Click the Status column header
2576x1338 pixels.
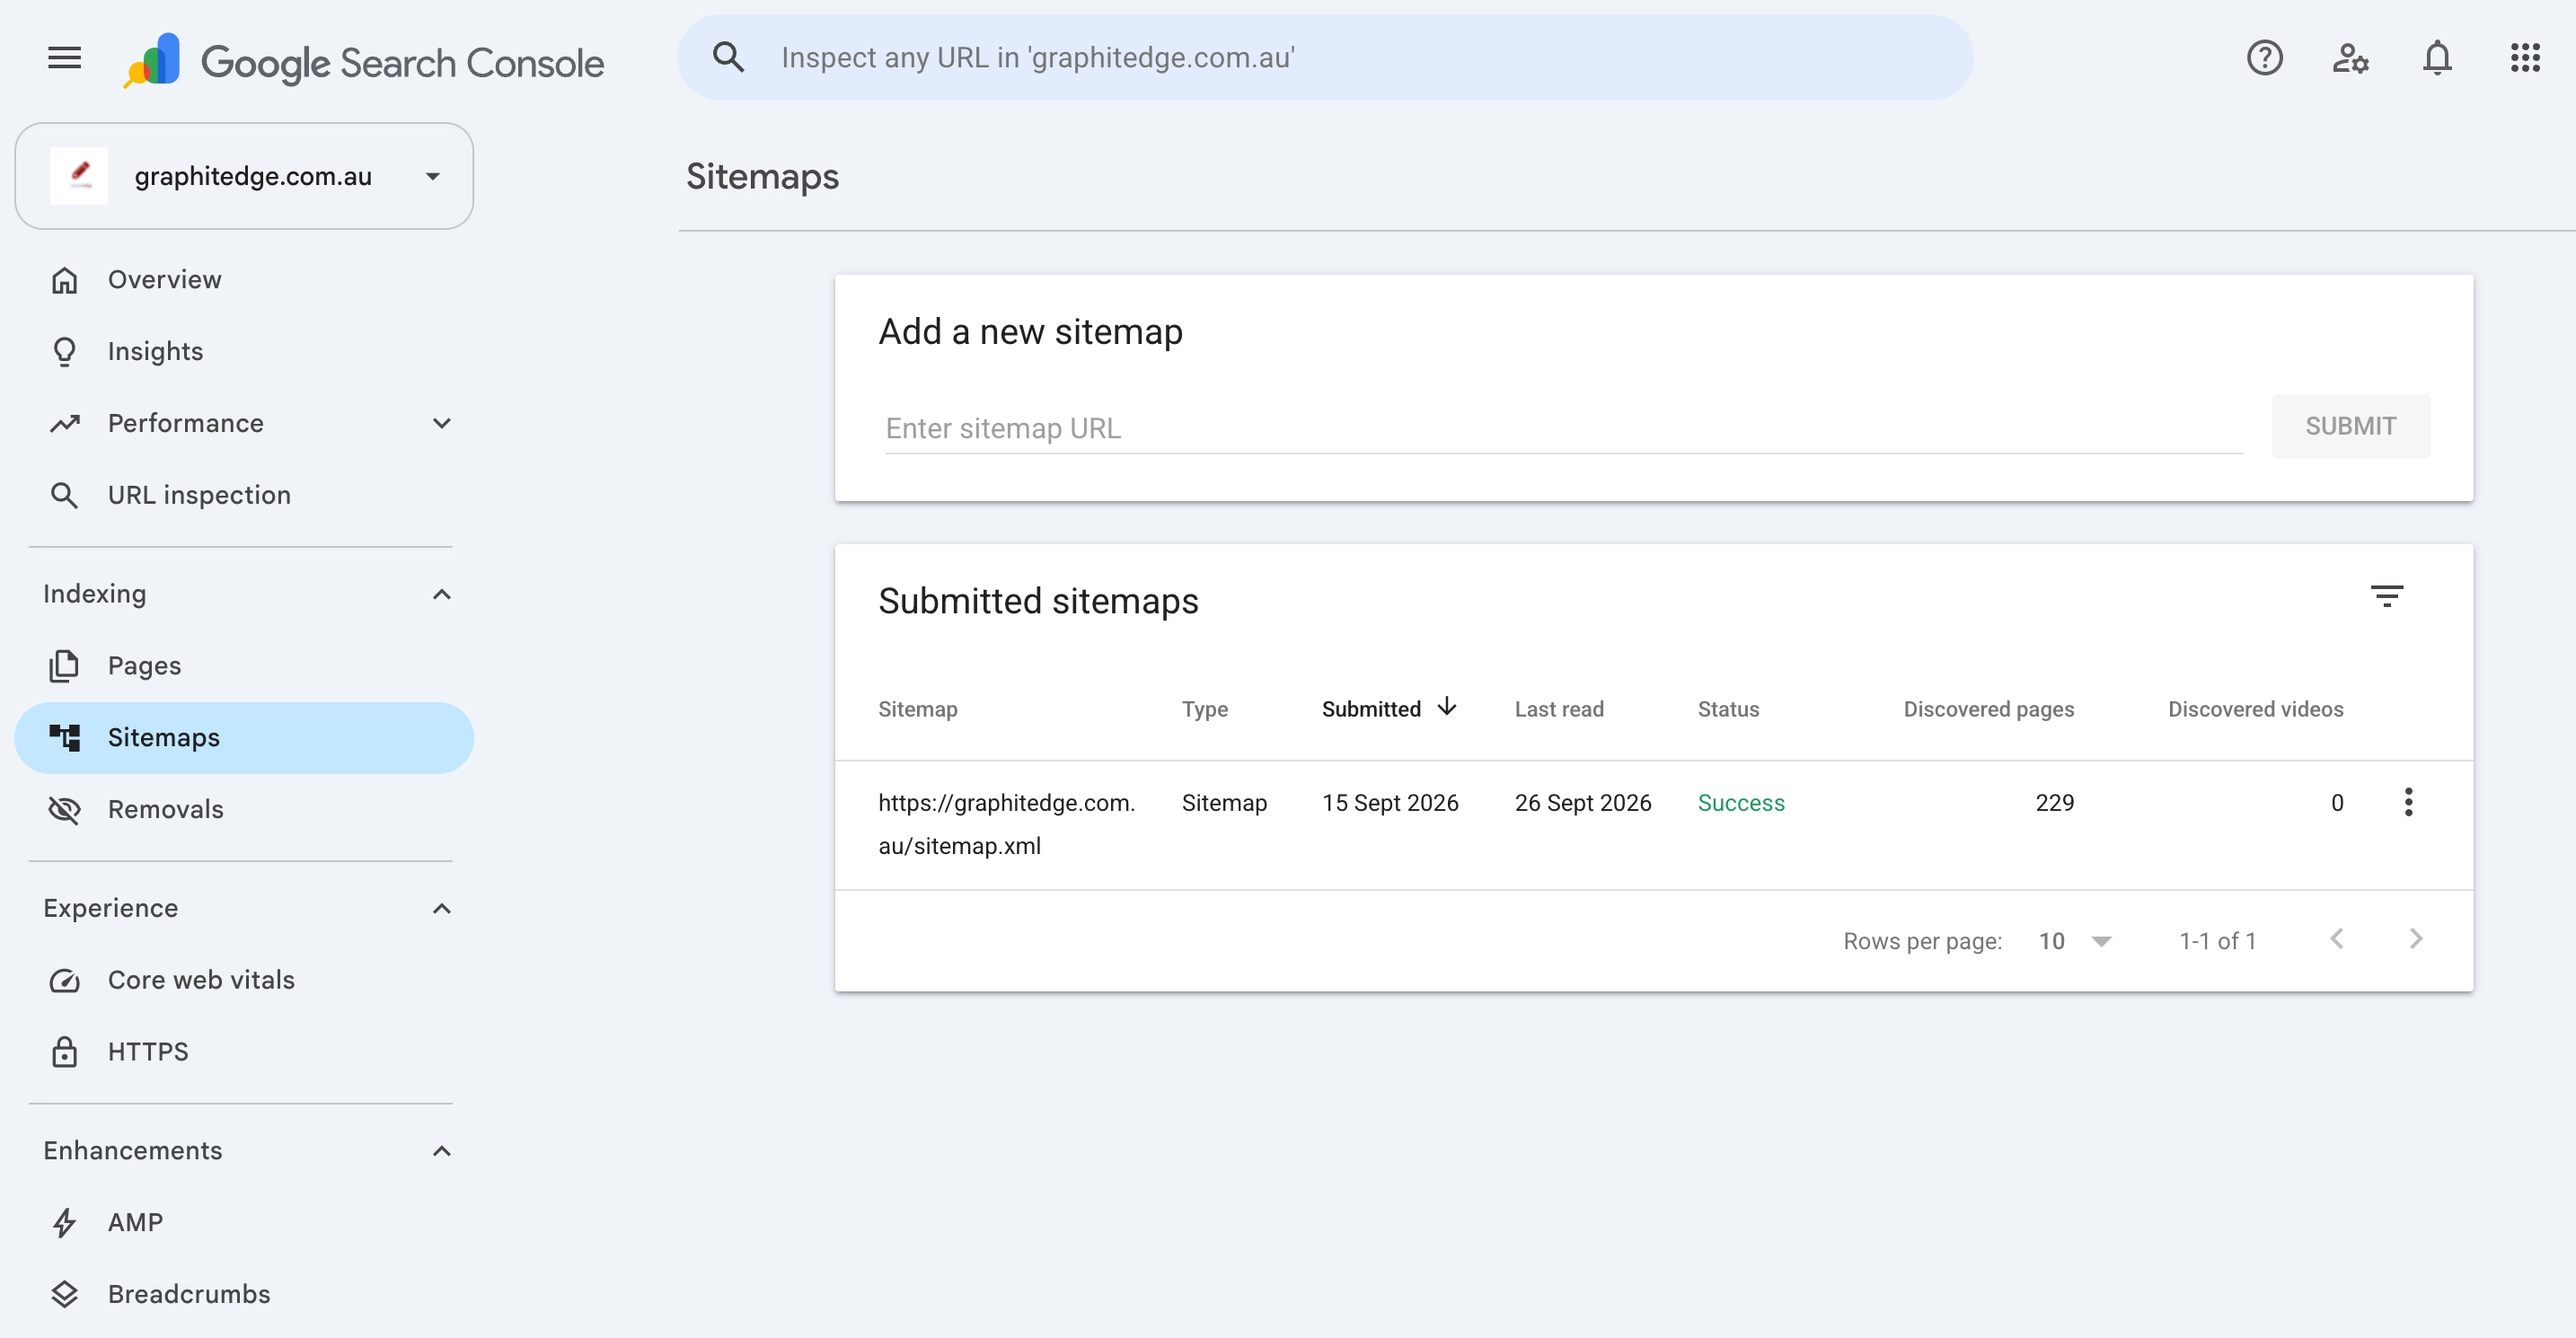click(x=1728, y=709)
